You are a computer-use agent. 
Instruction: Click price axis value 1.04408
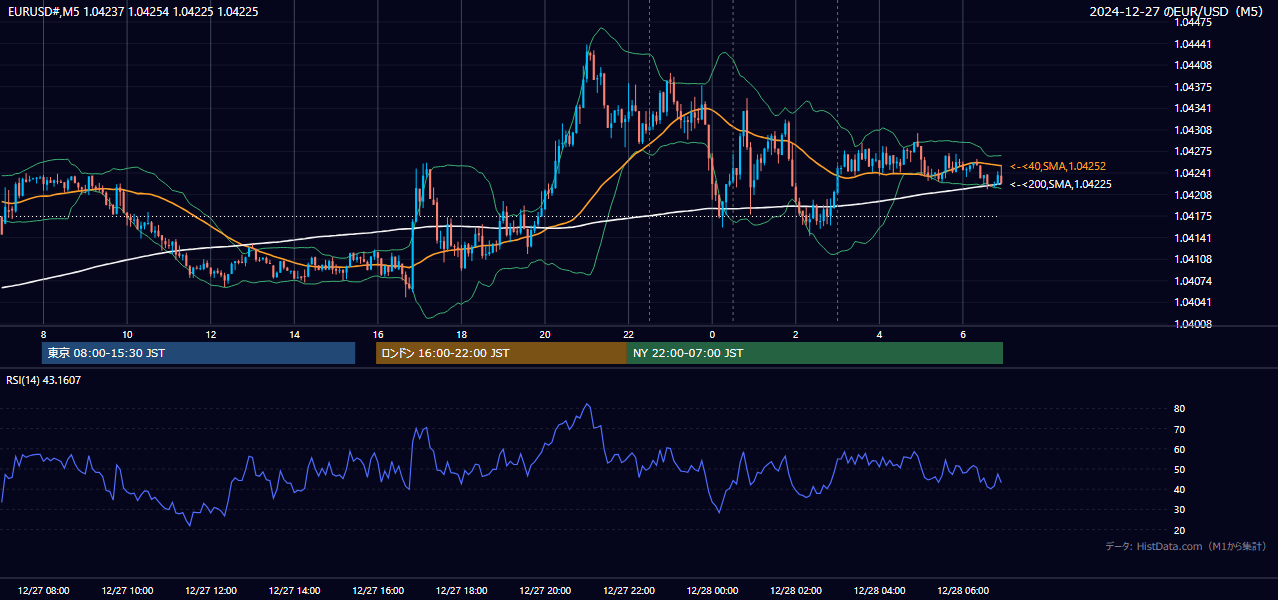1193,65
